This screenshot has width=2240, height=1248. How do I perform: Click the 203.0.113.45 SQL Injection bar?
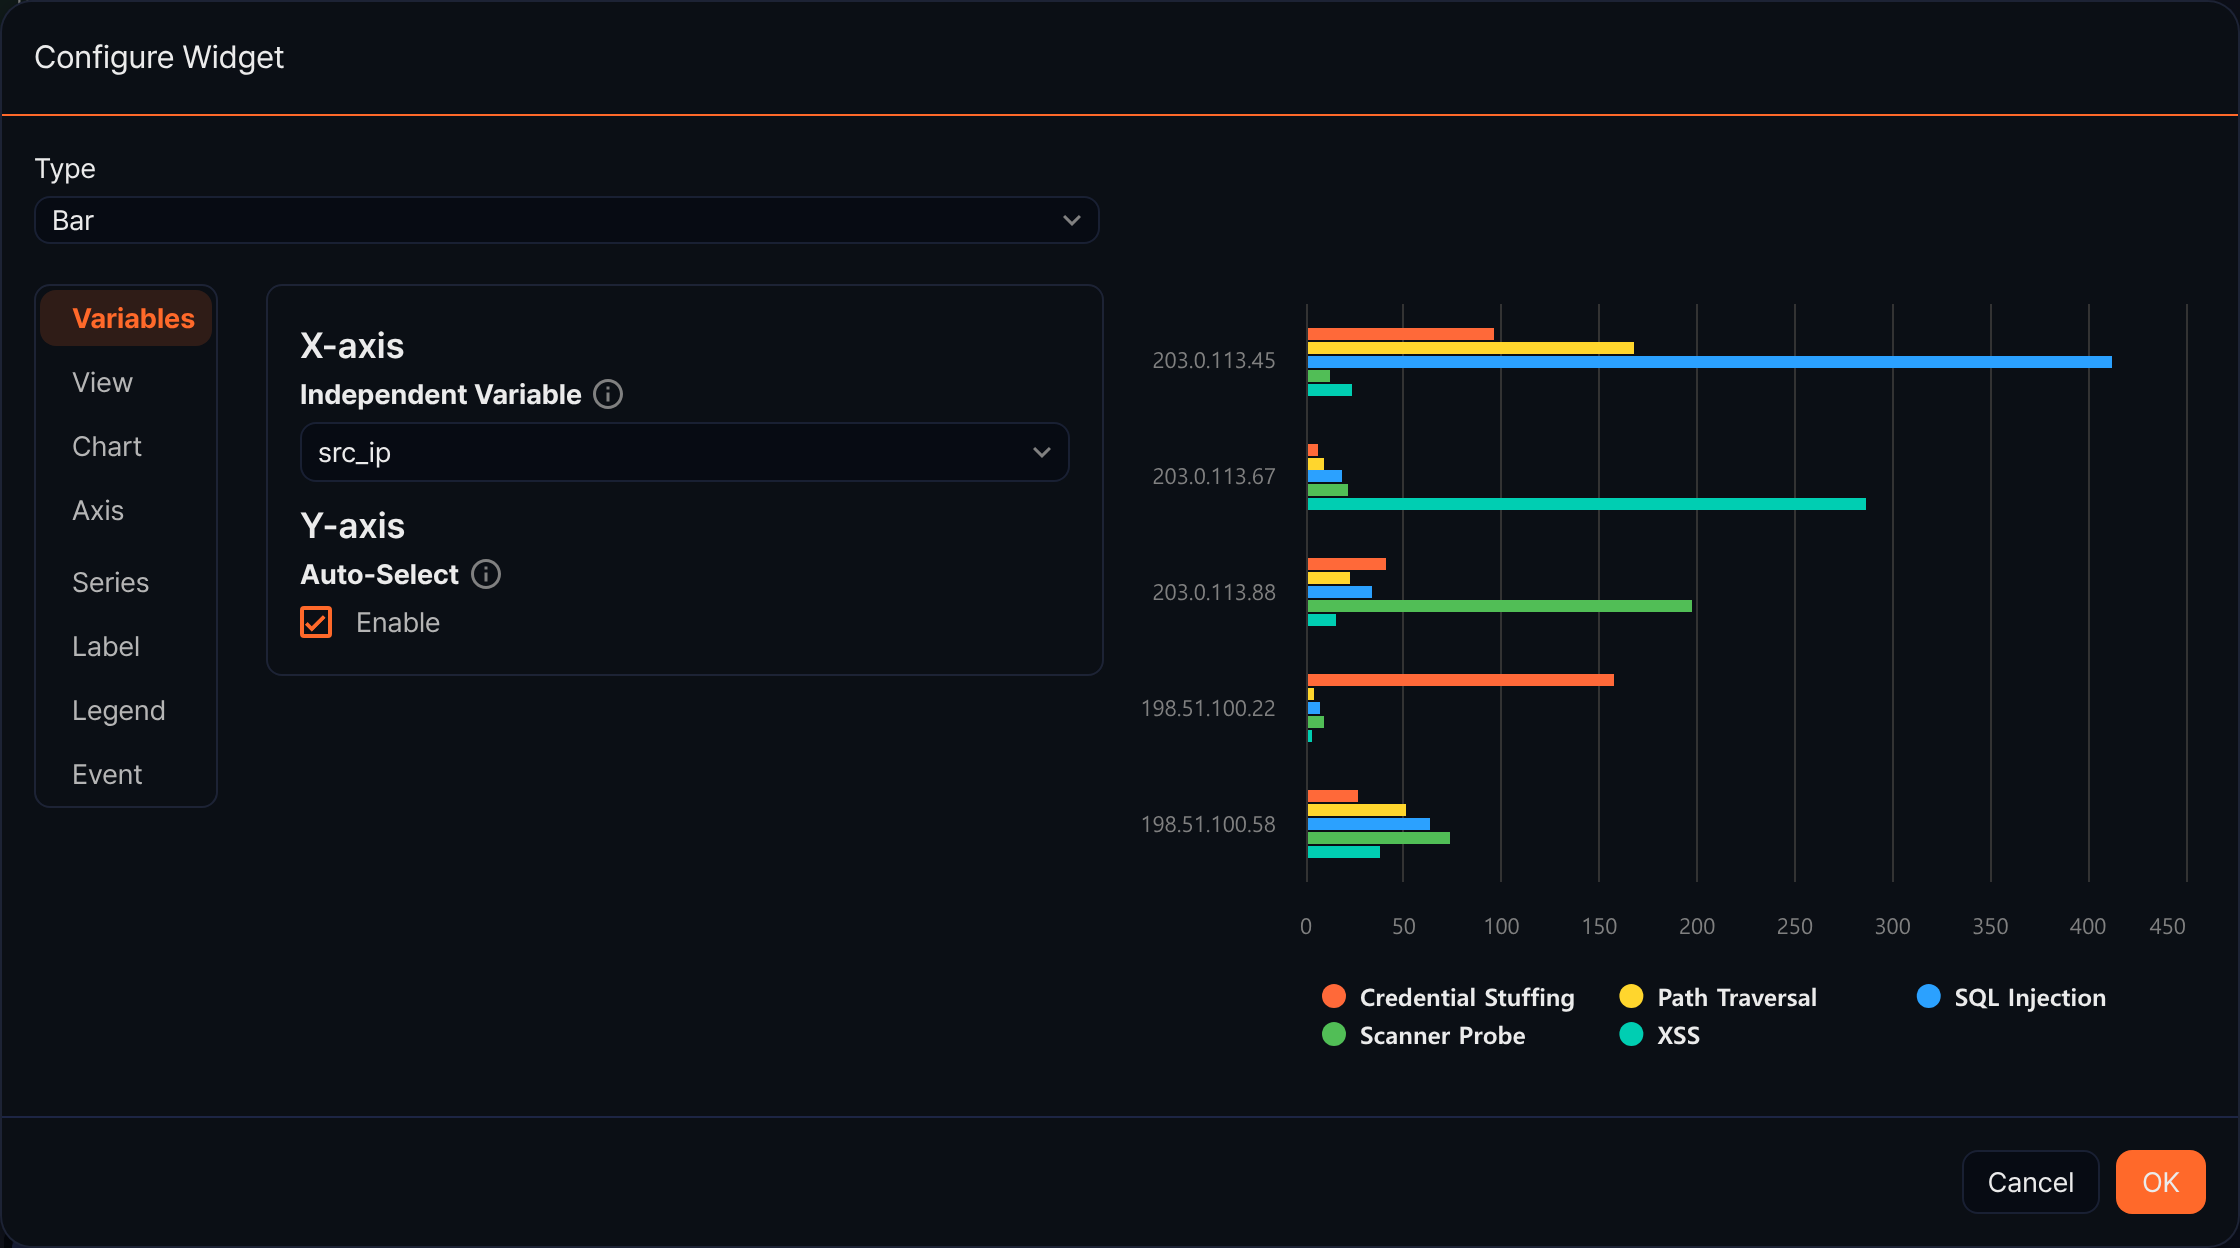tap(1710, 362)
